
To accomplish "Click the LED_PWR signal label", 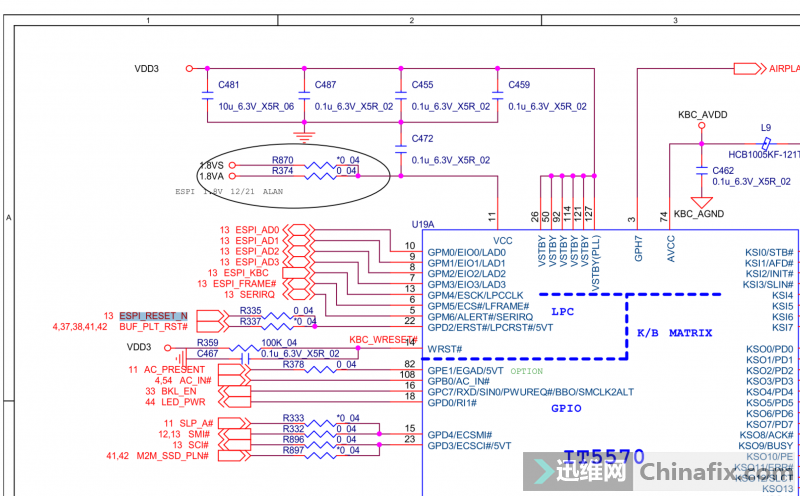I will tap(183, 402).
